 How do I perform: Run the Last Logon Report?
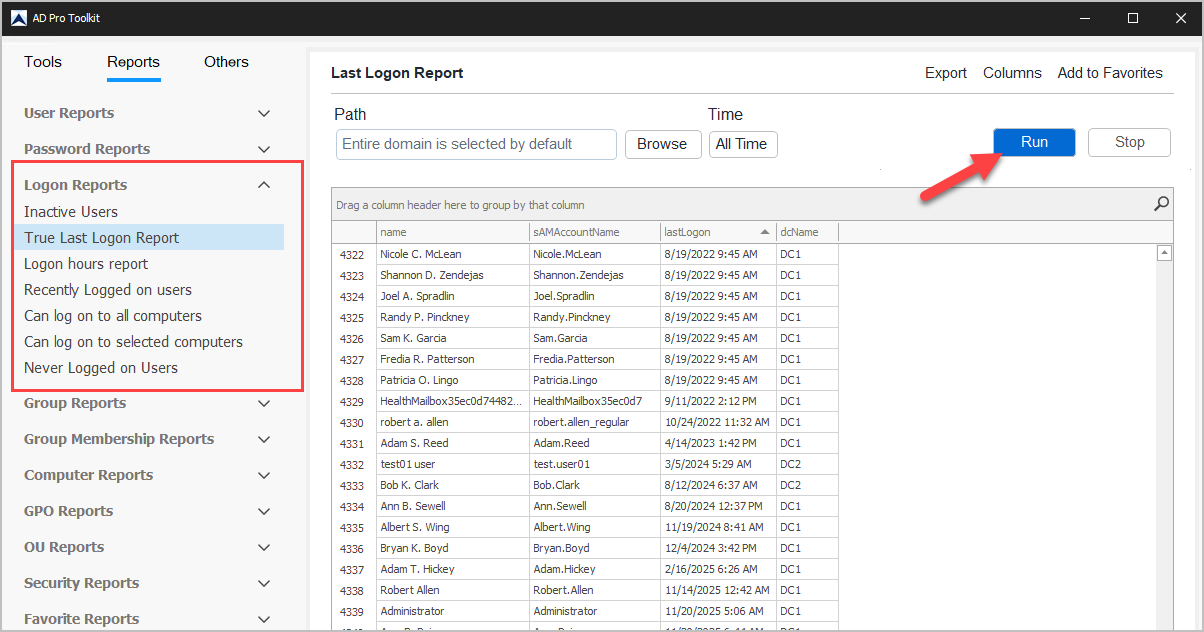[1034, 142]
